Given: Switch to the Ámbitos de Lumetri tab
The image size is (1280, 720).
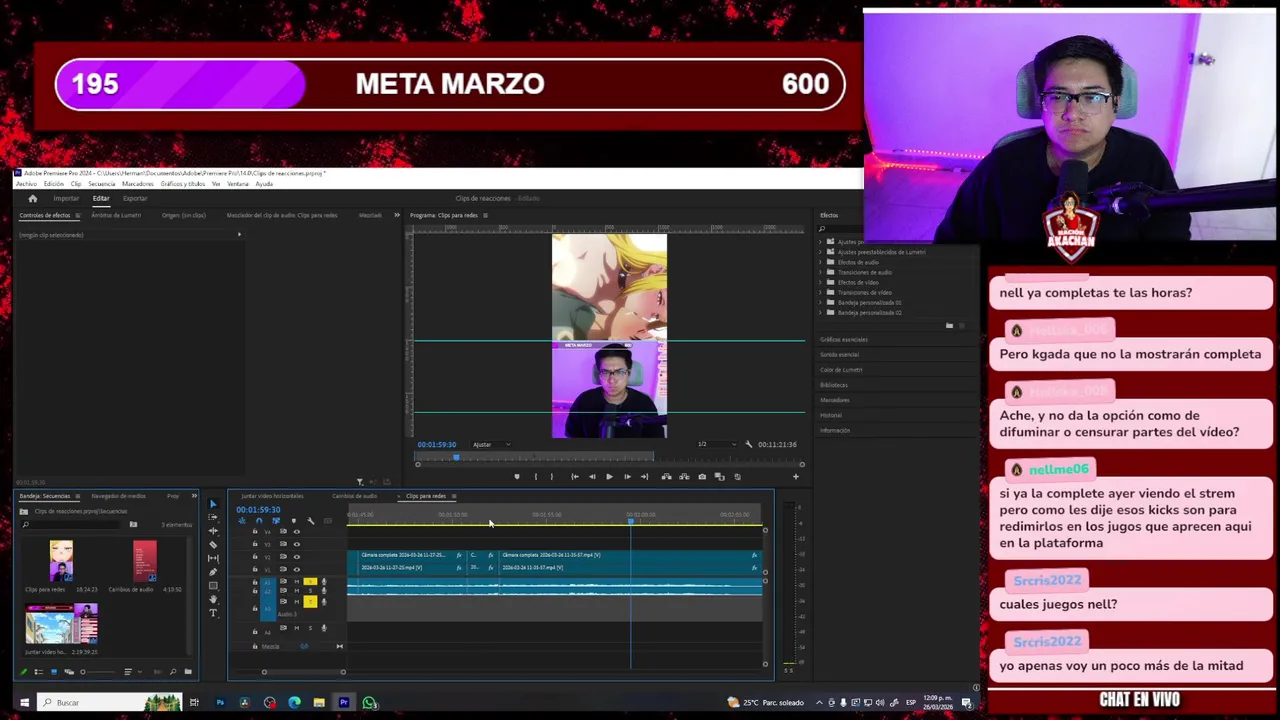Looking at the screenshot, I should pyautogui.click(x=116, y=215).
